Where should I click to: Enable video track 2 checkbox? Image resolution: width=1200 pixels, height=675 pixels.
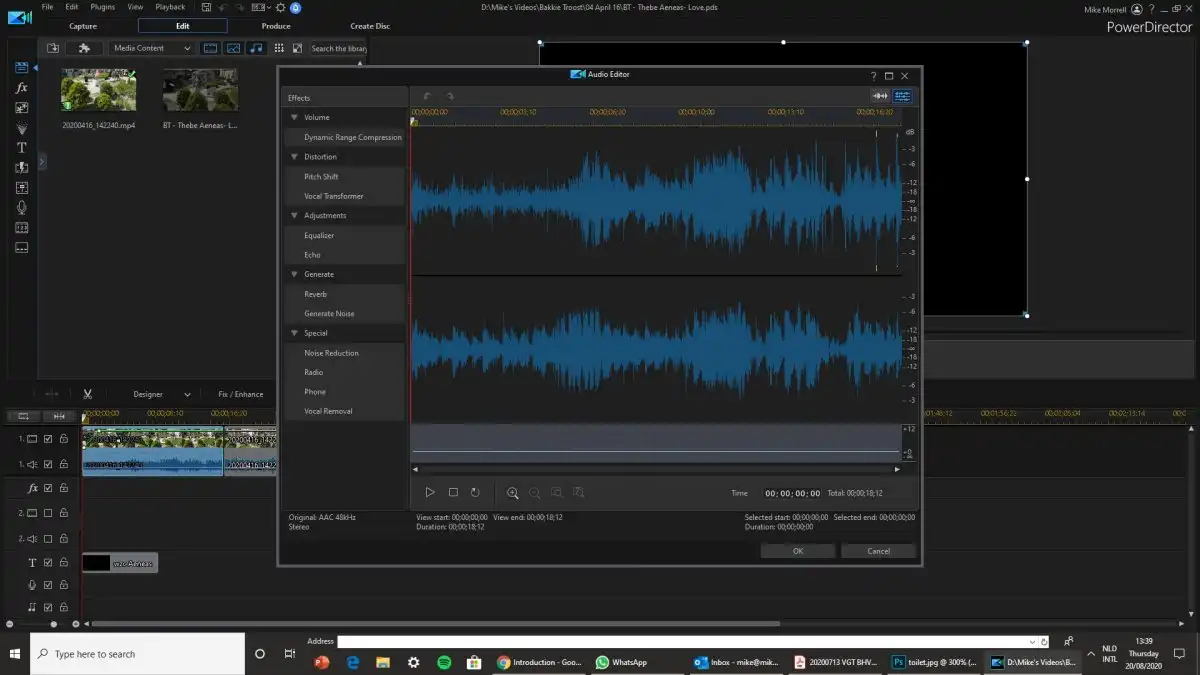coord(48,513)
